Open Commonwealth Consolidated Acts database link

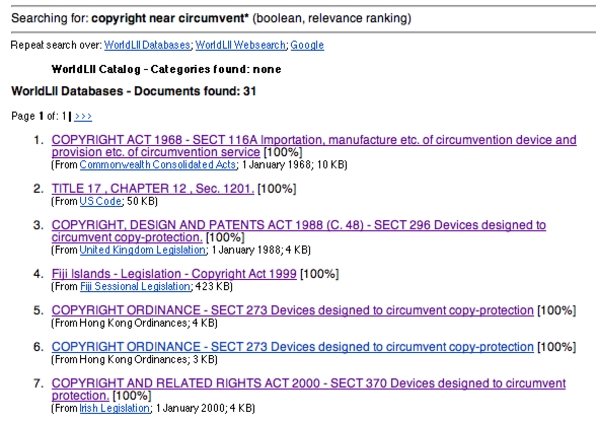[158, 165]
